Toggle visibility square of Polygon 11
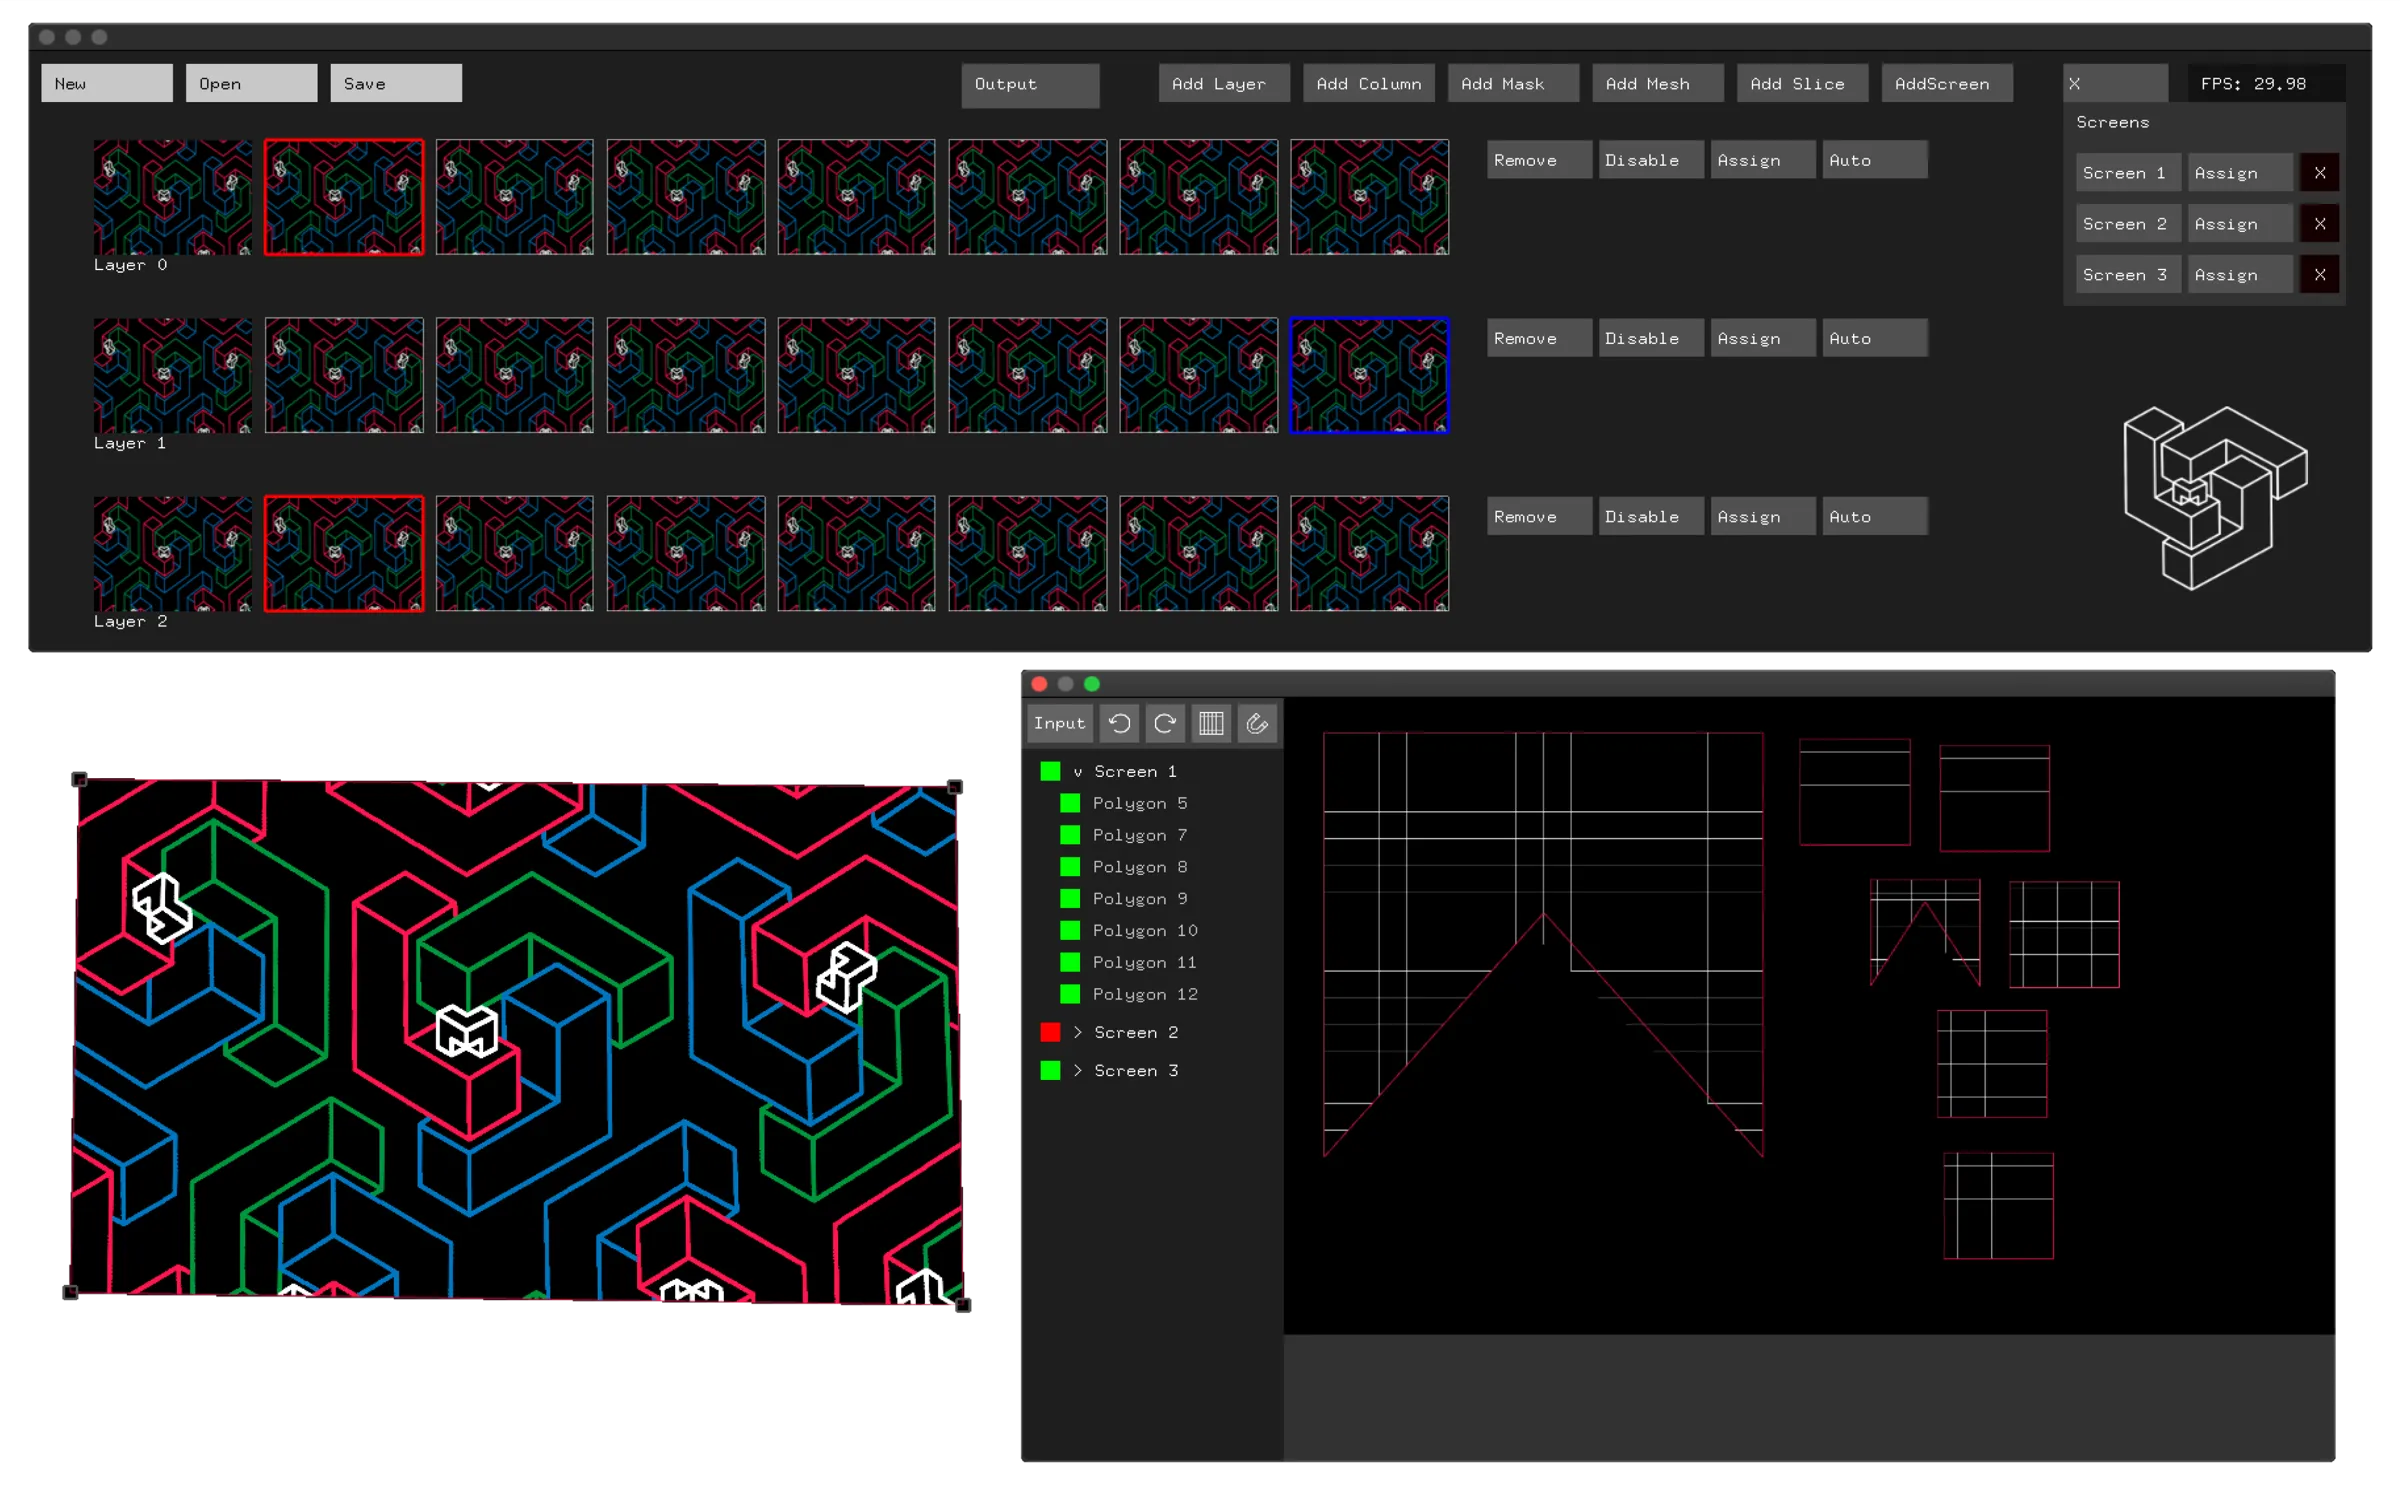2400x1500 pixels. [1070, 962]
